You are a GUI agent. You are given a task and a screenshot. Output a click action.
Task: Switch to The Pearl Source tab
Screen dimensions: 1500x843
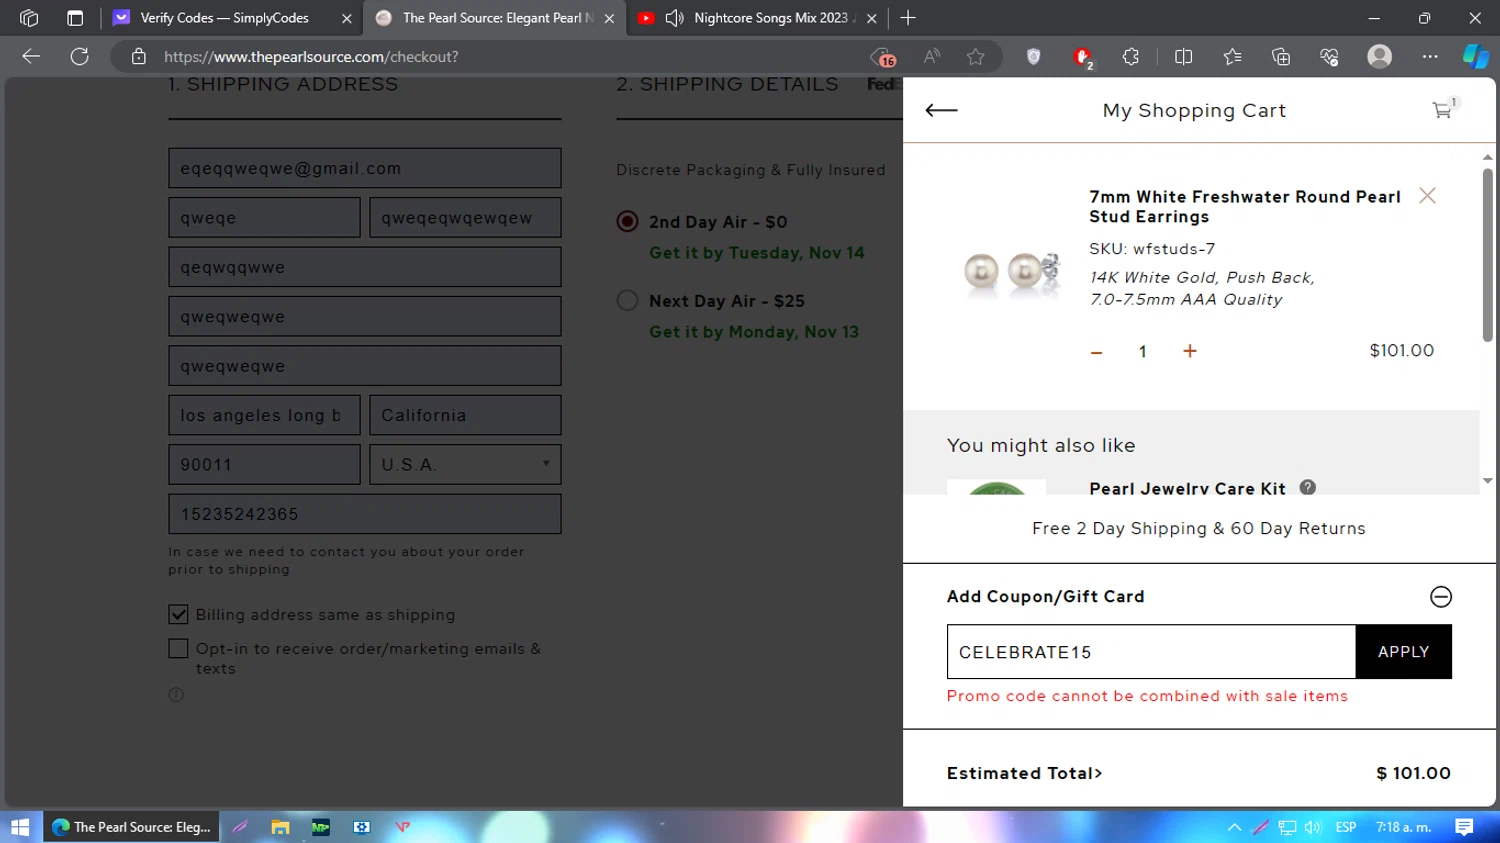494,18
